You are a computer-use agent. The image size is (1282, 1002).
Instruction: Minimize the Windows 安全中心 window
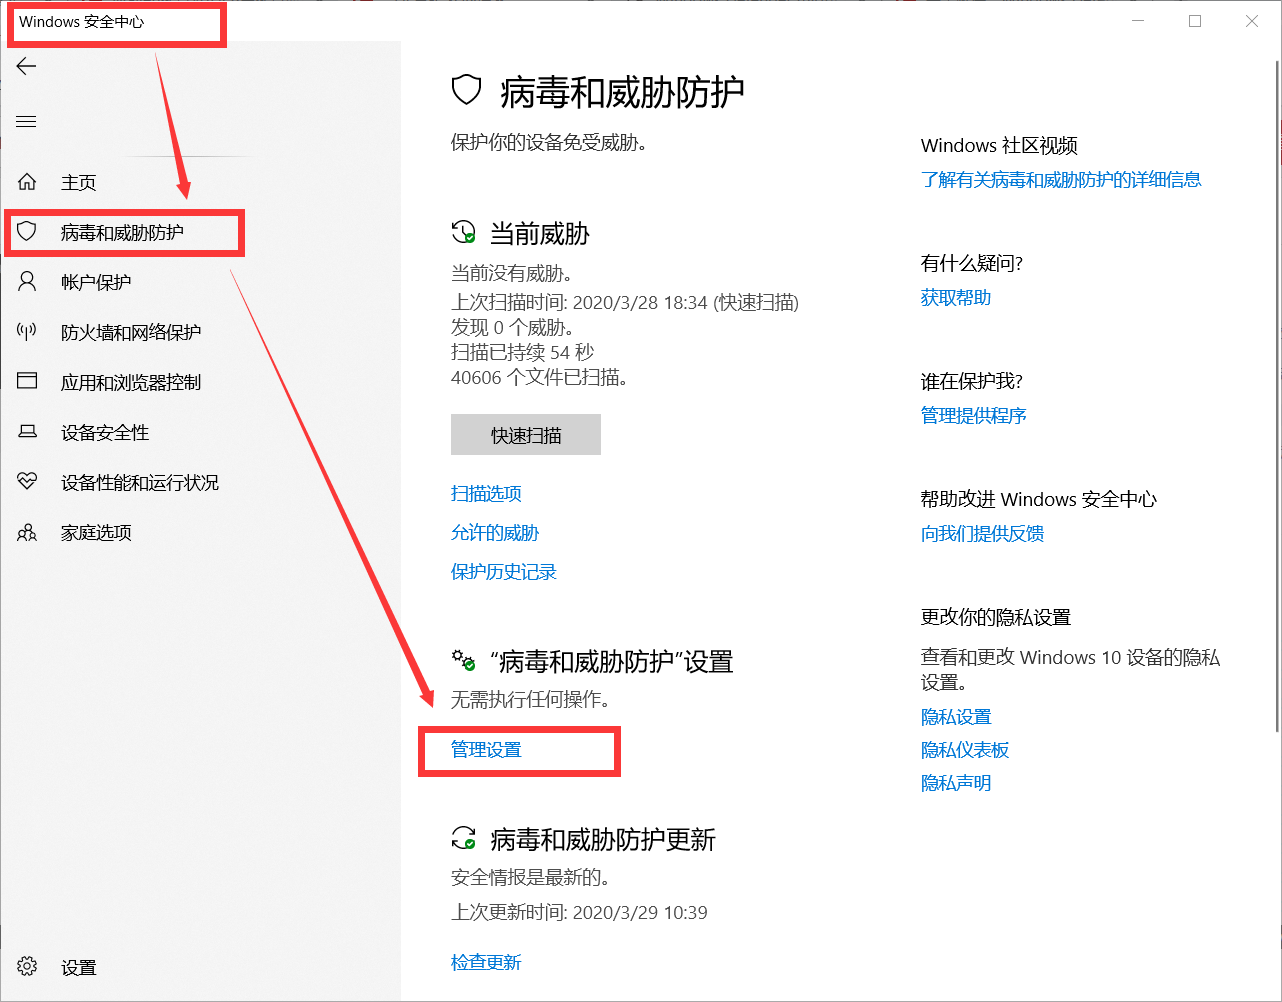(1138, 21)
